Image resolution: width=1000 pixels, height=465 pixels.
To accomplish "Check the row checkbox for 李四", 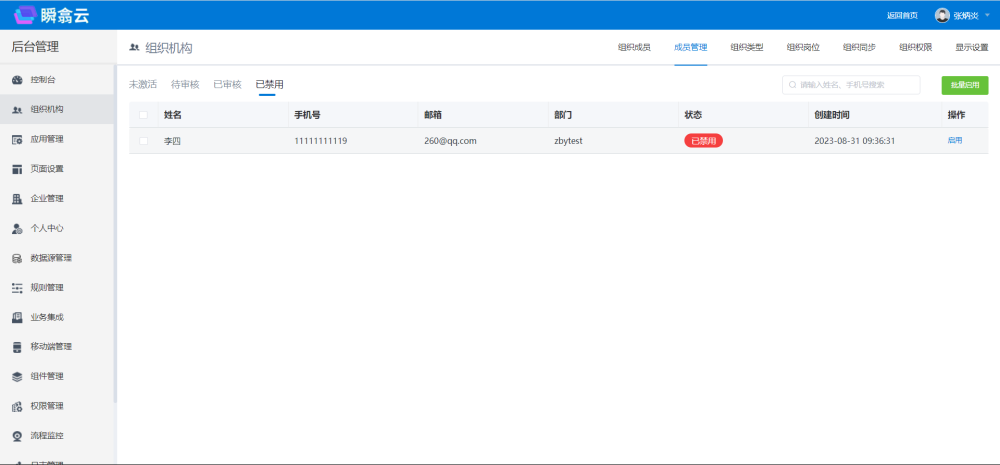I will [x=143, y=141].
